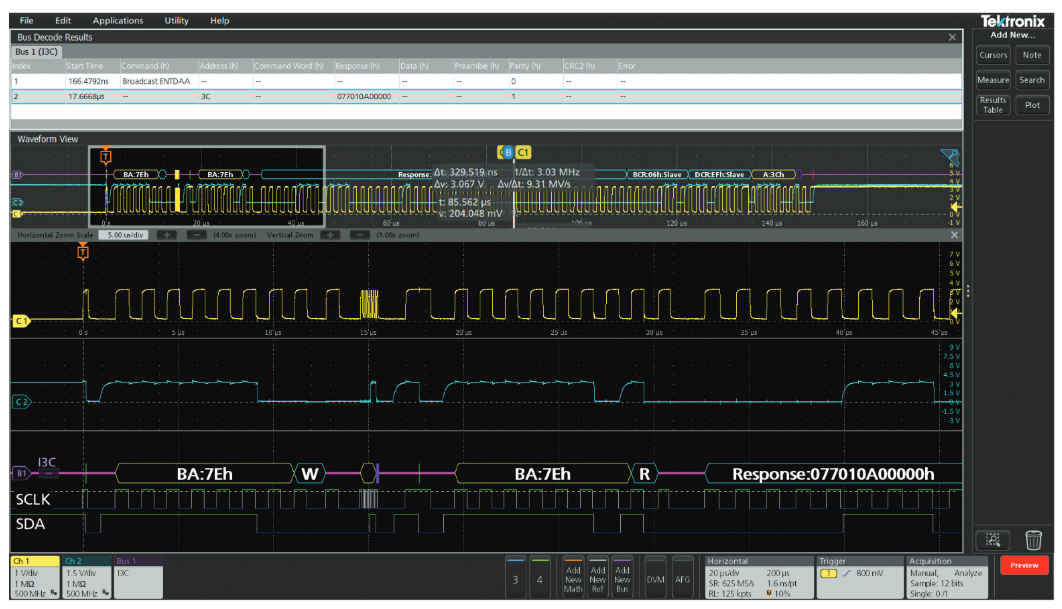The height and width of the screenshot is (609, 1062).
Task: Click the Add New Bus icon
Action: pyautogui.click(x=624, y=577)
